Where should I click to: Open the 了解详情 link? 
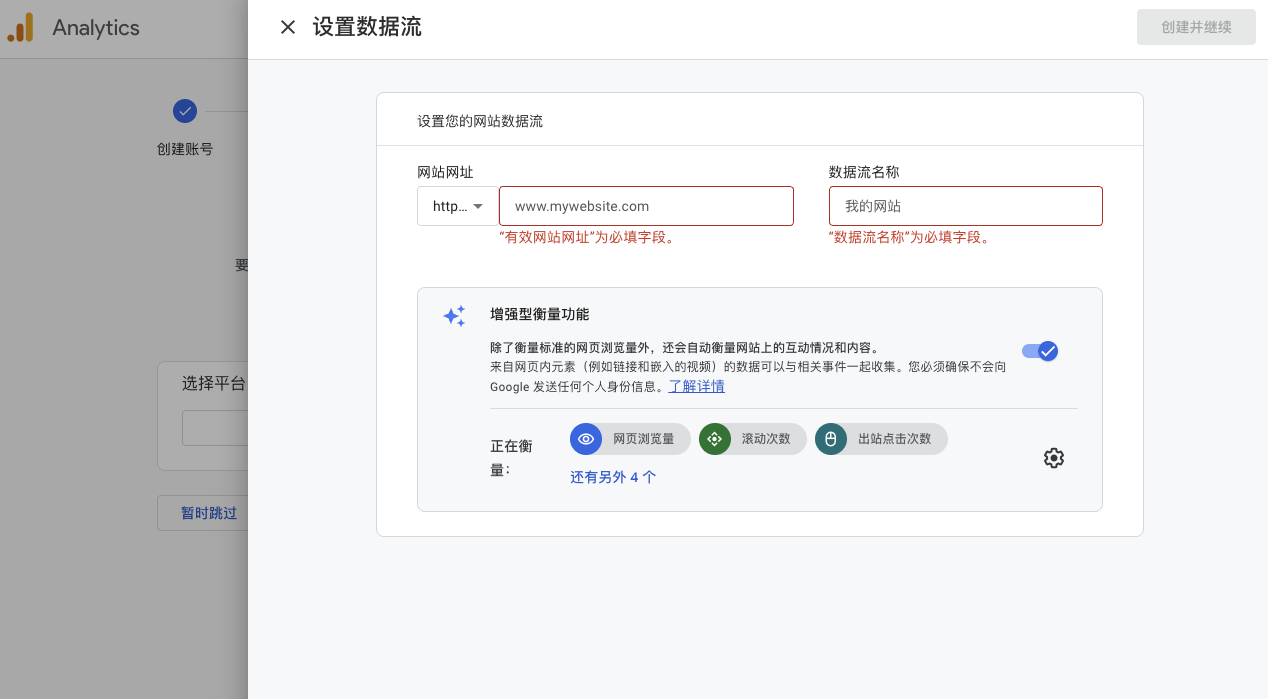coord(696,386)
